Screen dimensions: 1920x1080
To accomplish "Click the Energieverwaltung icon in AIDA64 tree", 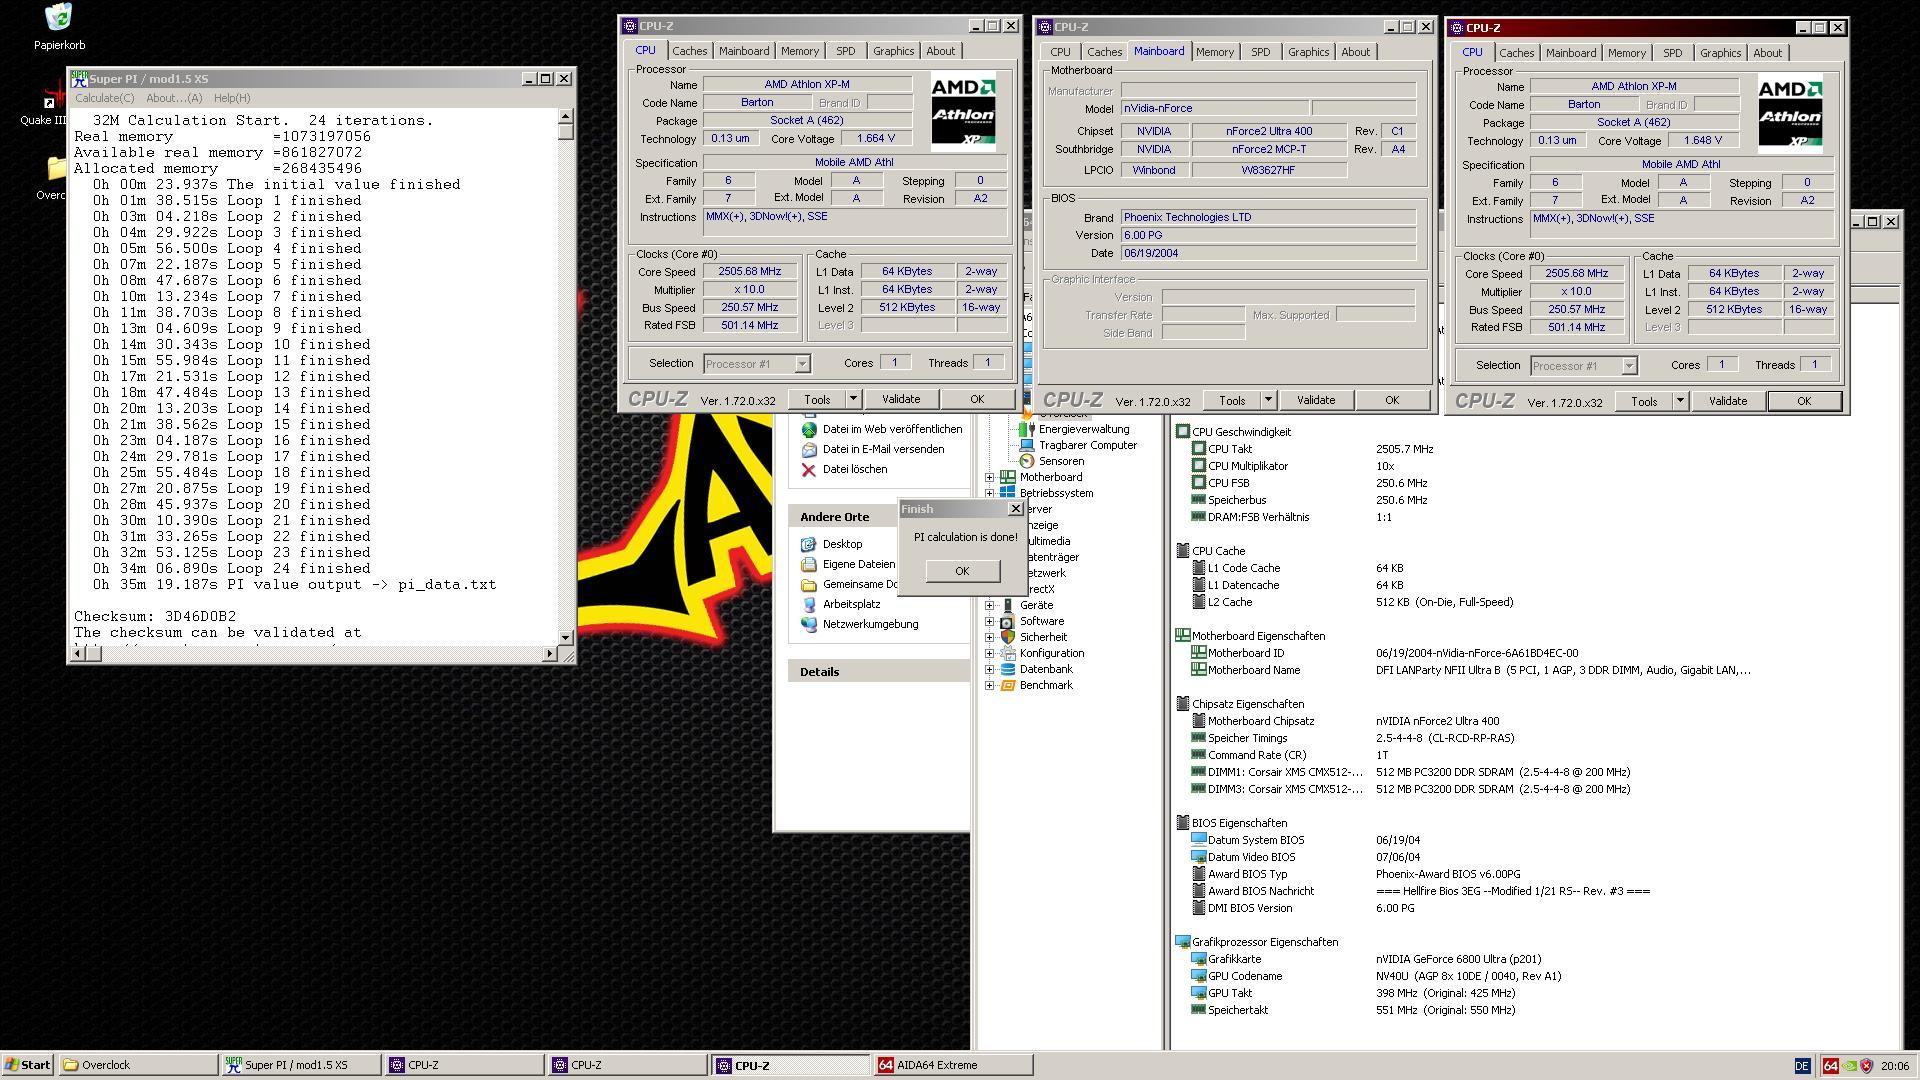I will coord(1026,429).
